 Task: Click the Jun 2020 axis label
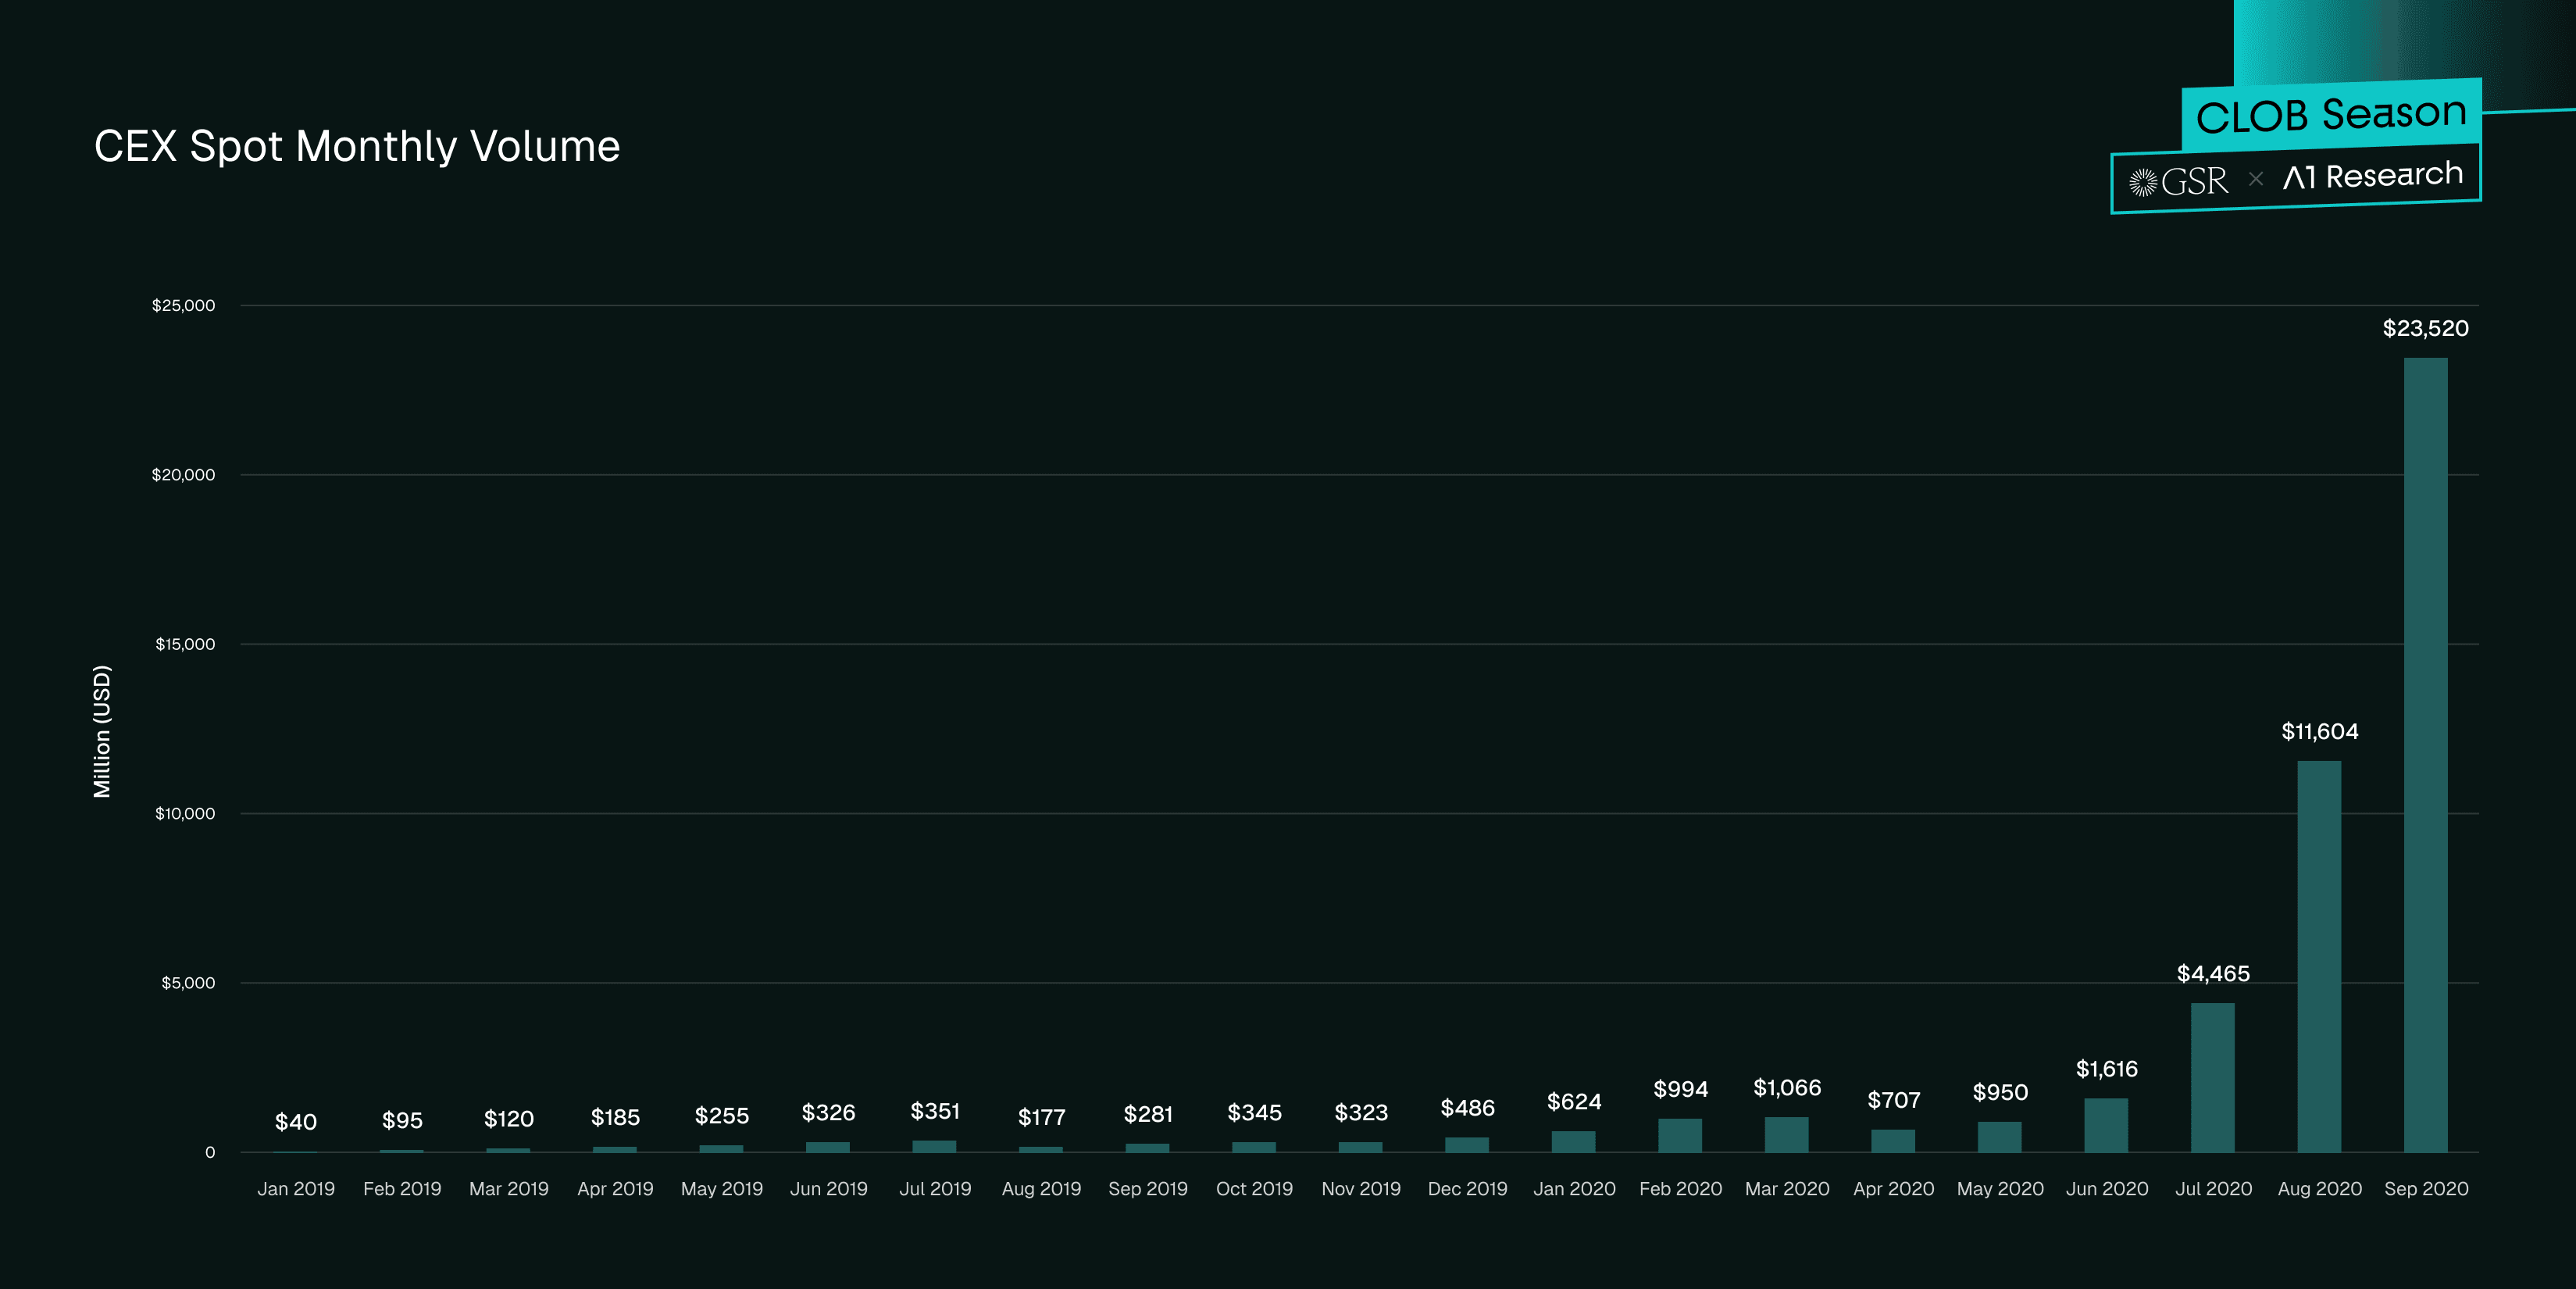2106,1189
